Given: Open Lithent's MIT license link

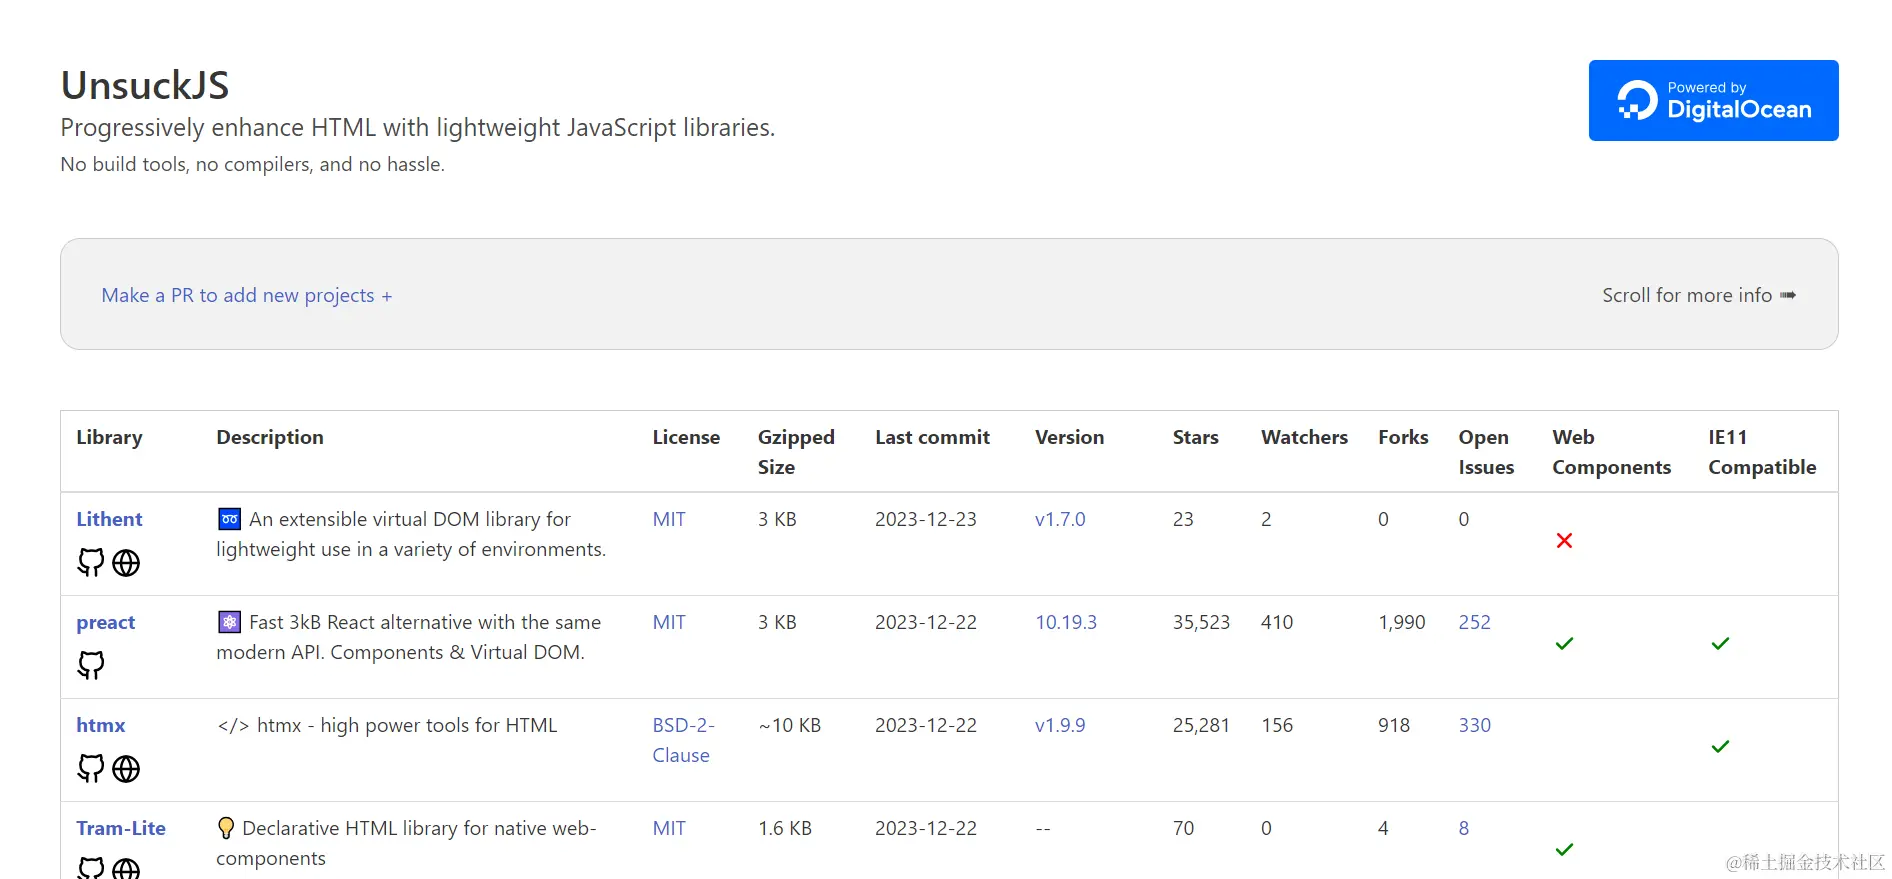Looking at the screenshot, I should point(669,519).
